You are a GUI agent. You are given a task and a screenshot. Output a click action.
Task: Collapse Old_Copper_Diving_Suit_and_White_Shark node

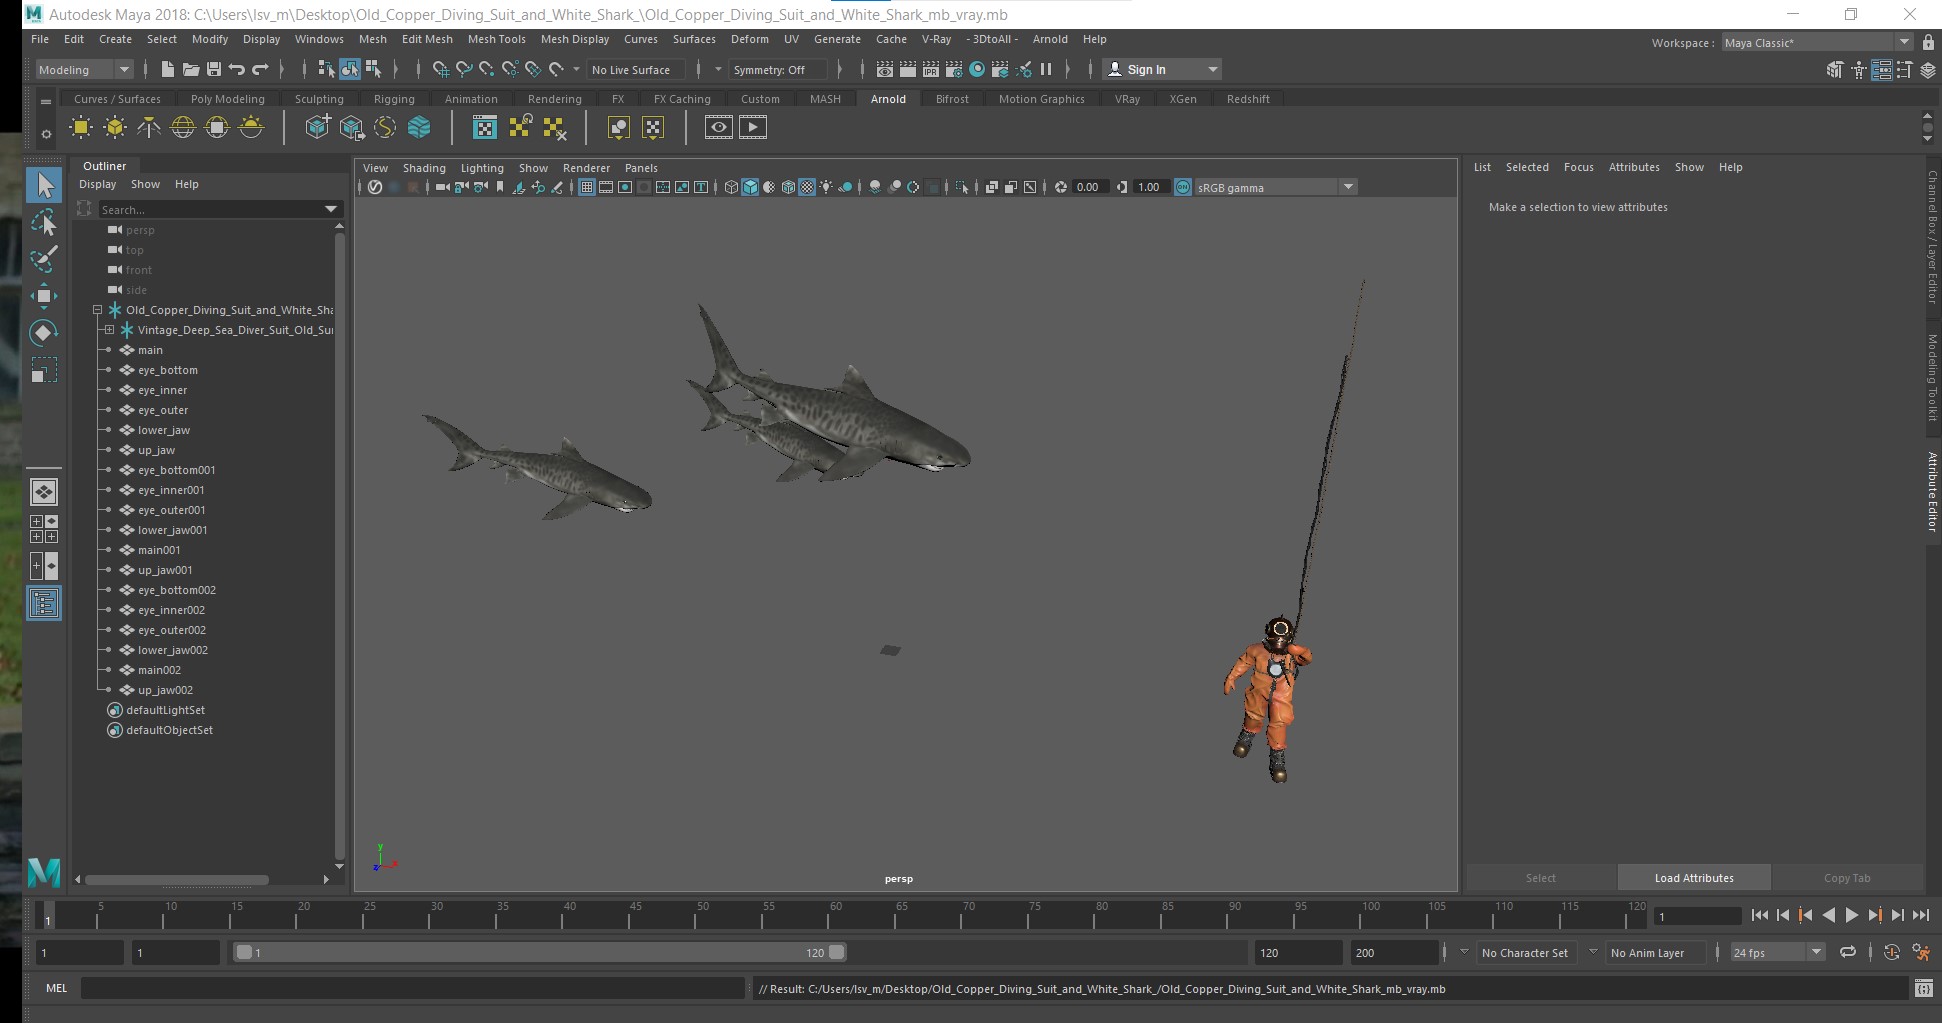(x=97, y=310)
